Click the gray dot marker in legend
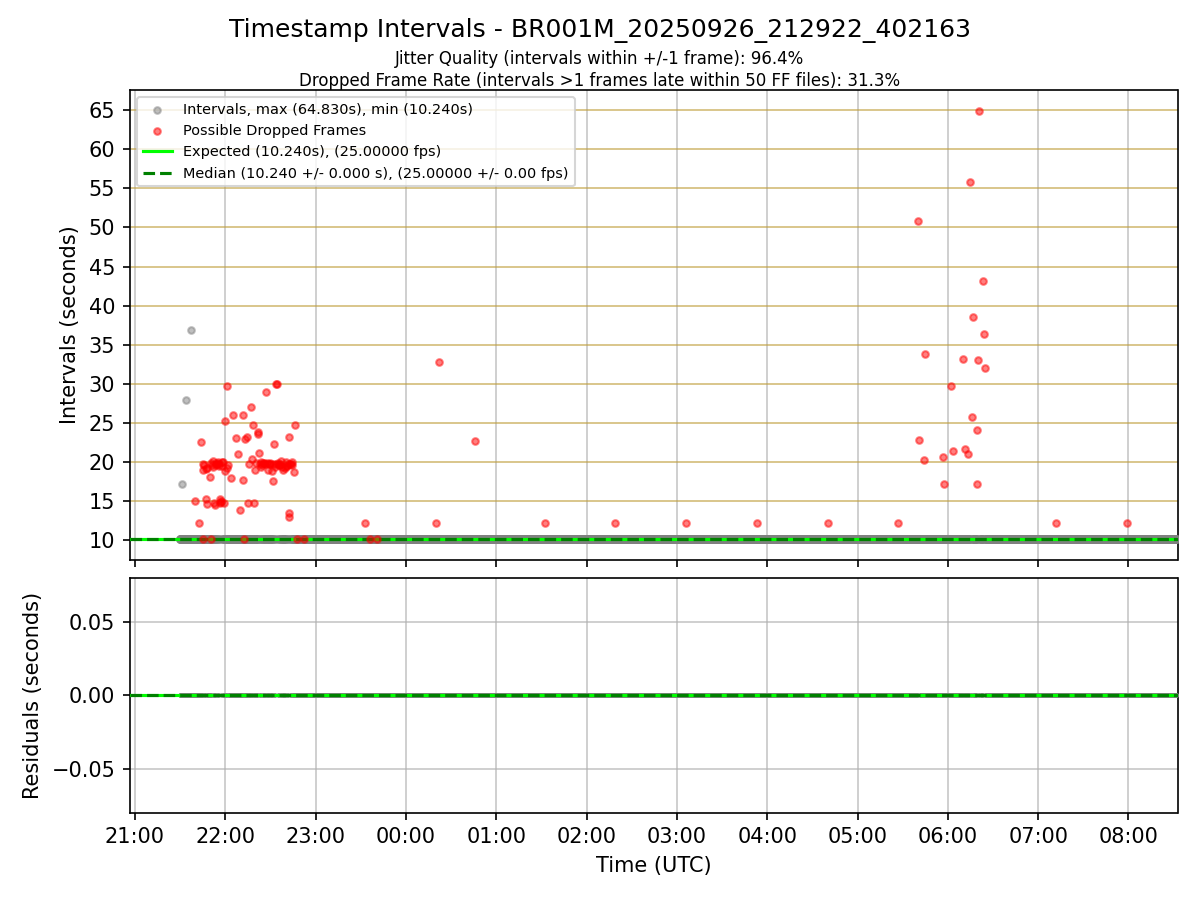The image size is (1200, 900). tap(157, 109)
